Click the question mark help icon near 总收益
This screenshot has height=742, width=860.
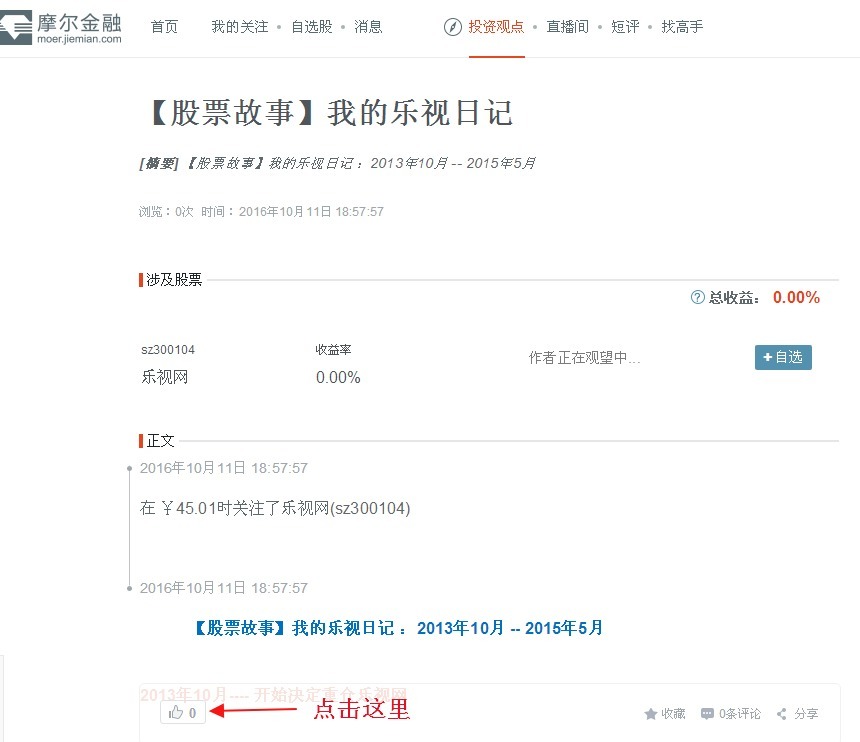click(697, 297)
